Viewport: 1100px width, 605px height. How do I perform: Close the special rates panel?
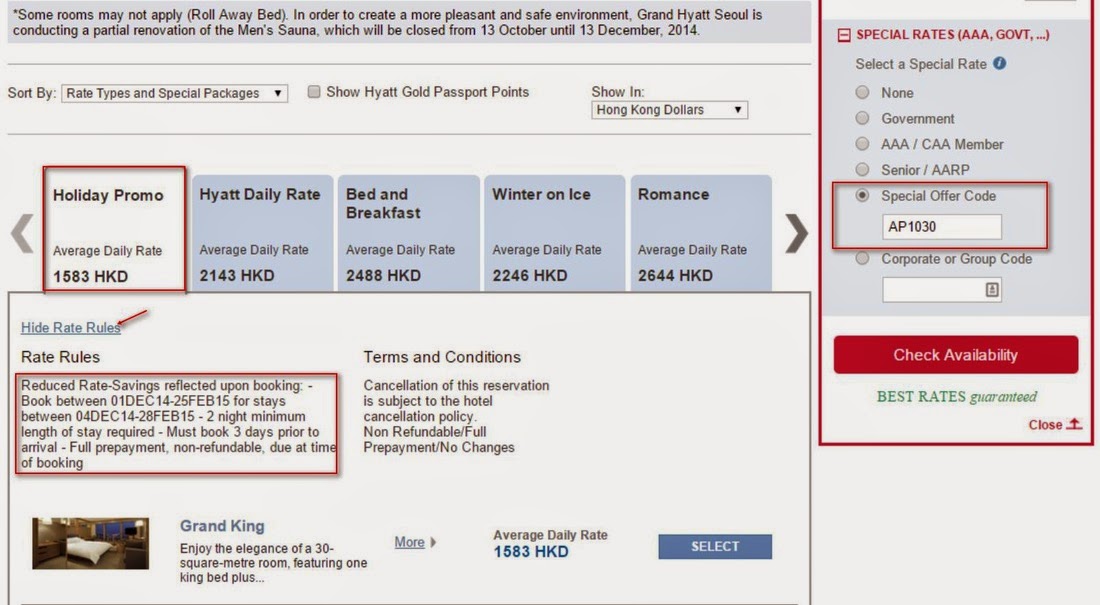click(1054, 425)
